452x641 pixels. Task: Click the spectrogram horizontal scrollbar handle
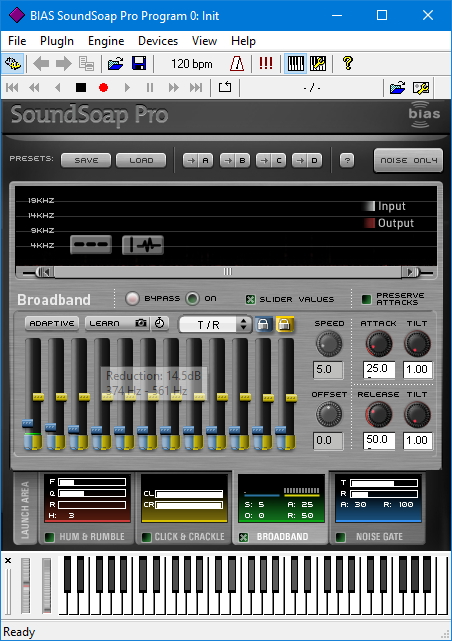click(228, 272)
